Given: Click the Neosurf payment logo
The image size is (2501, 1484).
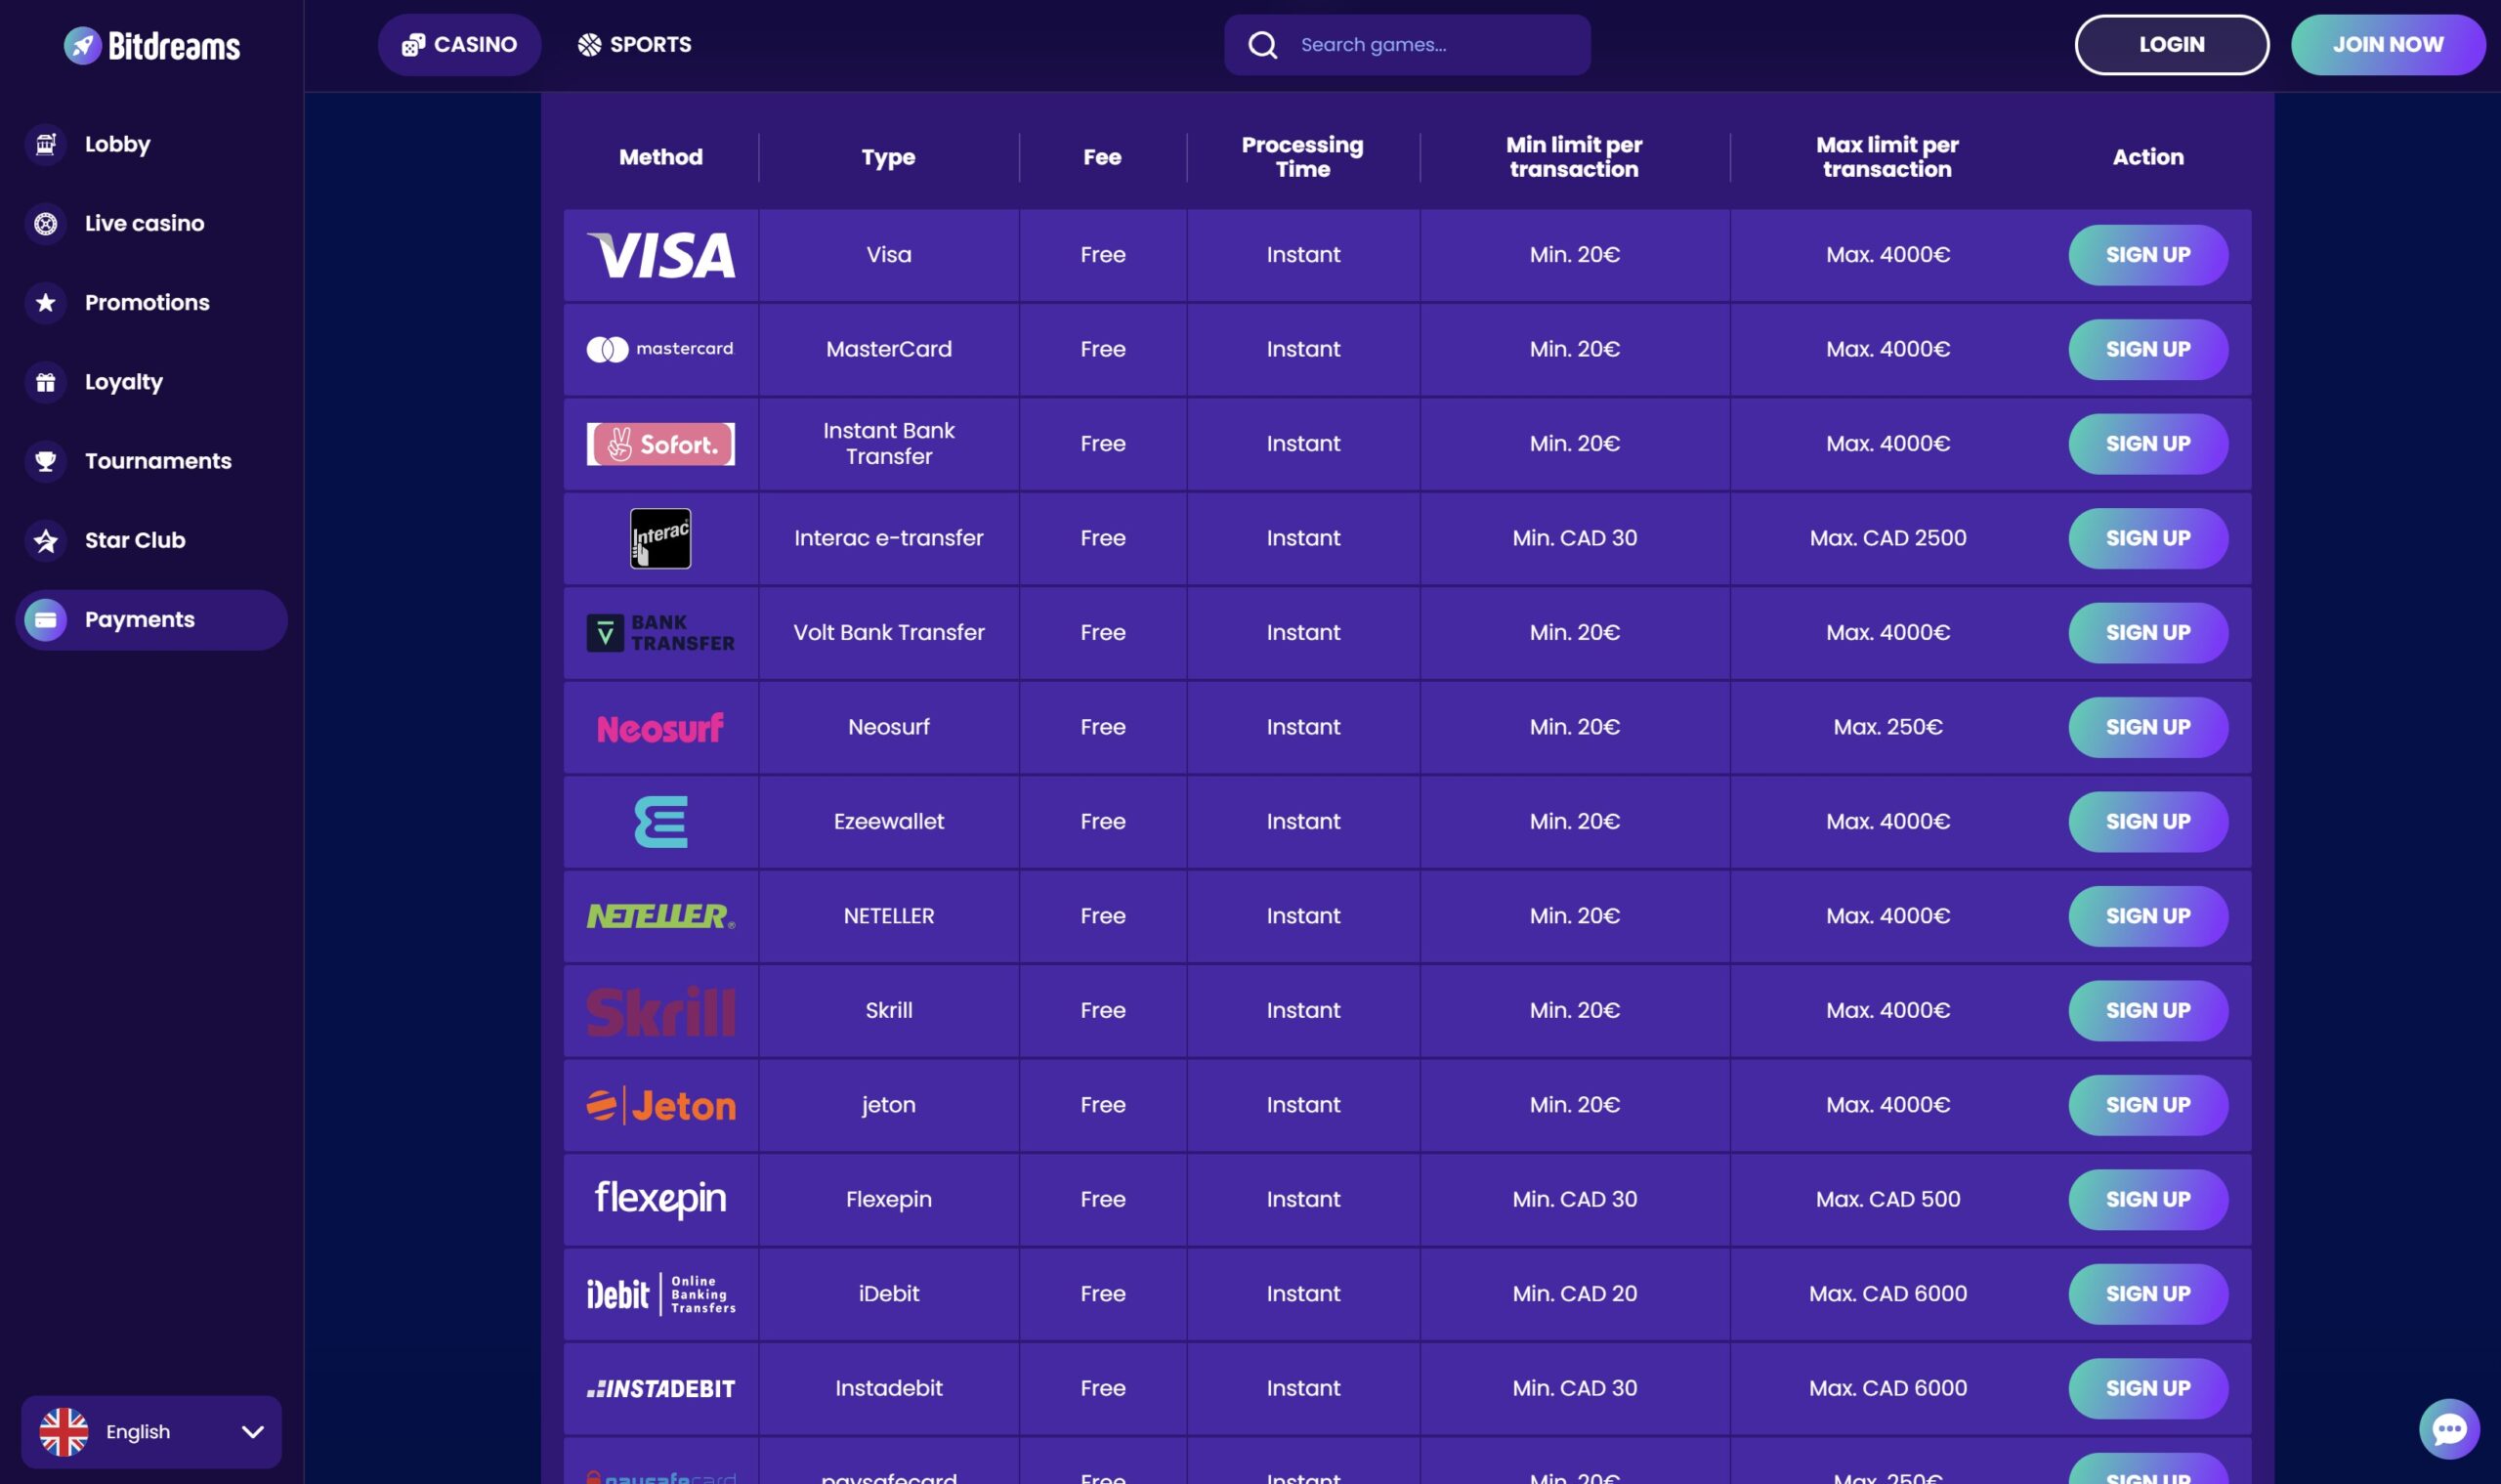Looking at the screenshot, I should [x=660, y=727].
